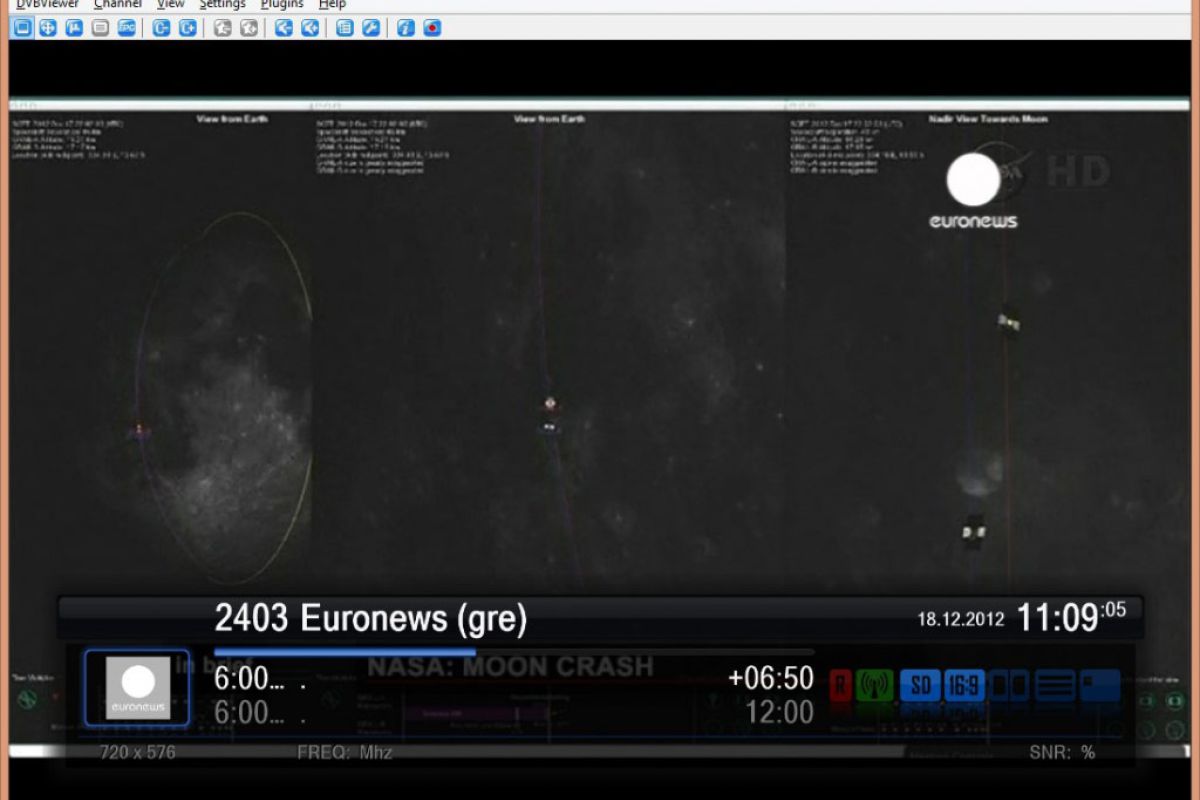Click the Euronews logo thumbnail in the OSD bar
The image size is (1200, 800).
[137, 688]
